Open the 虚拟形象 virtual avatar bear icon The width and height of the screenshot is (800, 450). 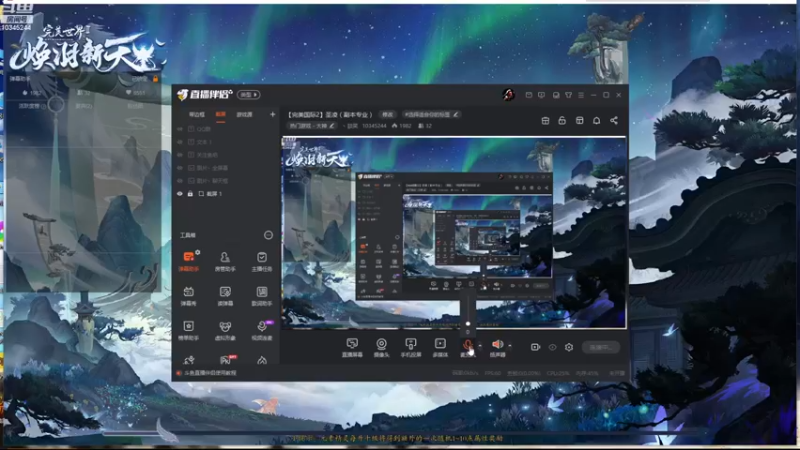click(x=225, y=330)
